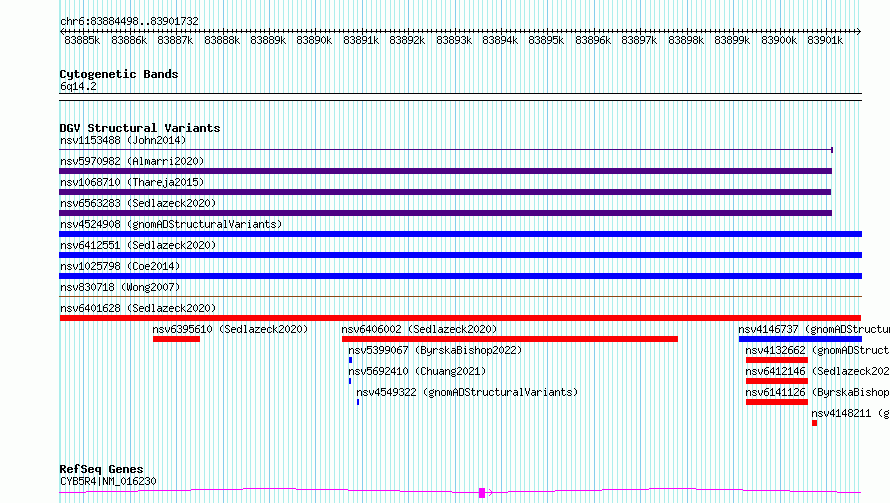Viewport: 890px width, 503px height.
Task: Click the 6q14.2 cytogenetic band label
Action: tap(78, 86)
